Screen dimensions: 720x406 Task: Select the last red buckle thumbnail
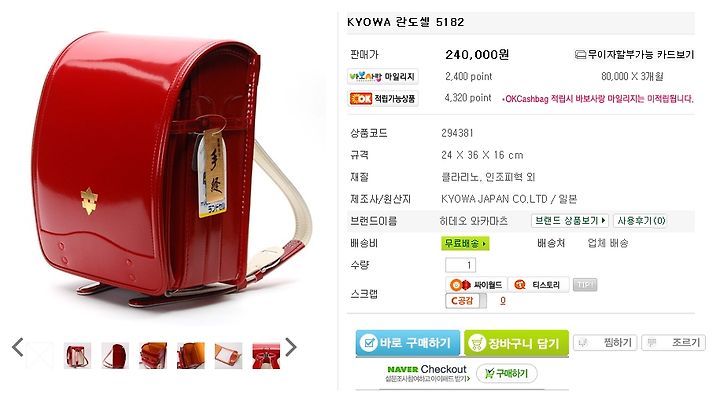pos(266,355)
